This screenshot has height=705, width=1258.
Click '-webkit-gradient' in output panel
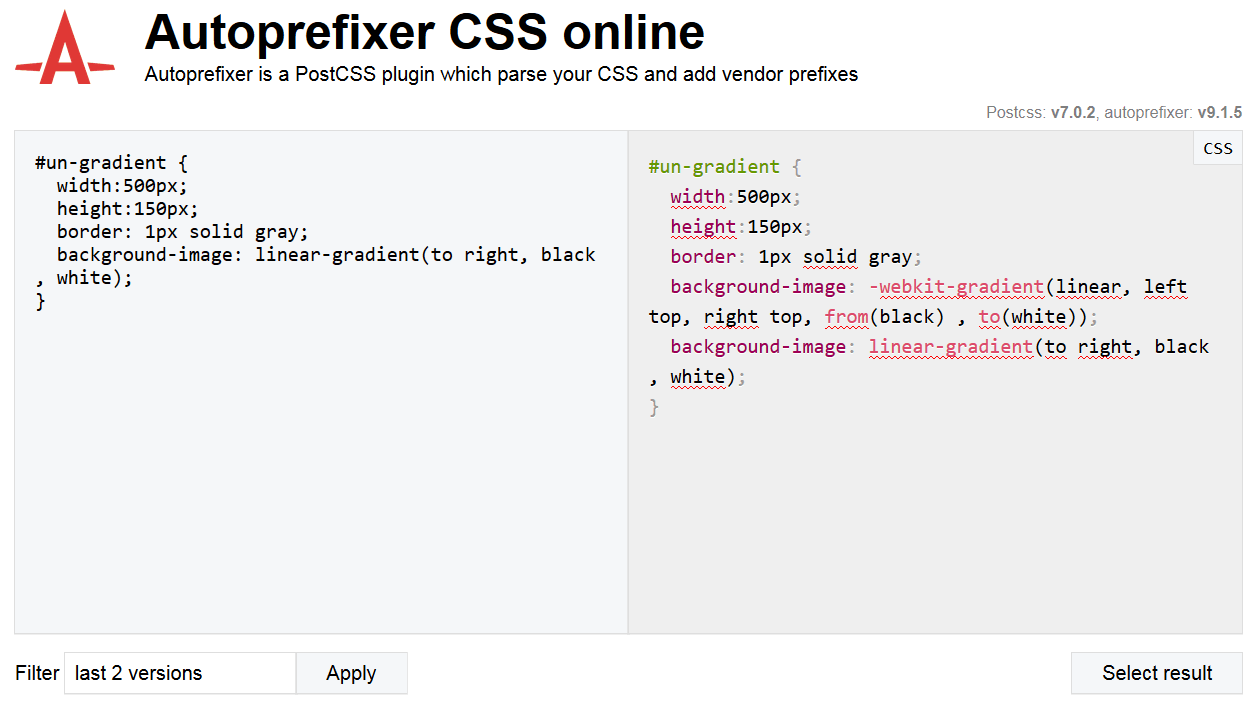tap(957, 287)
